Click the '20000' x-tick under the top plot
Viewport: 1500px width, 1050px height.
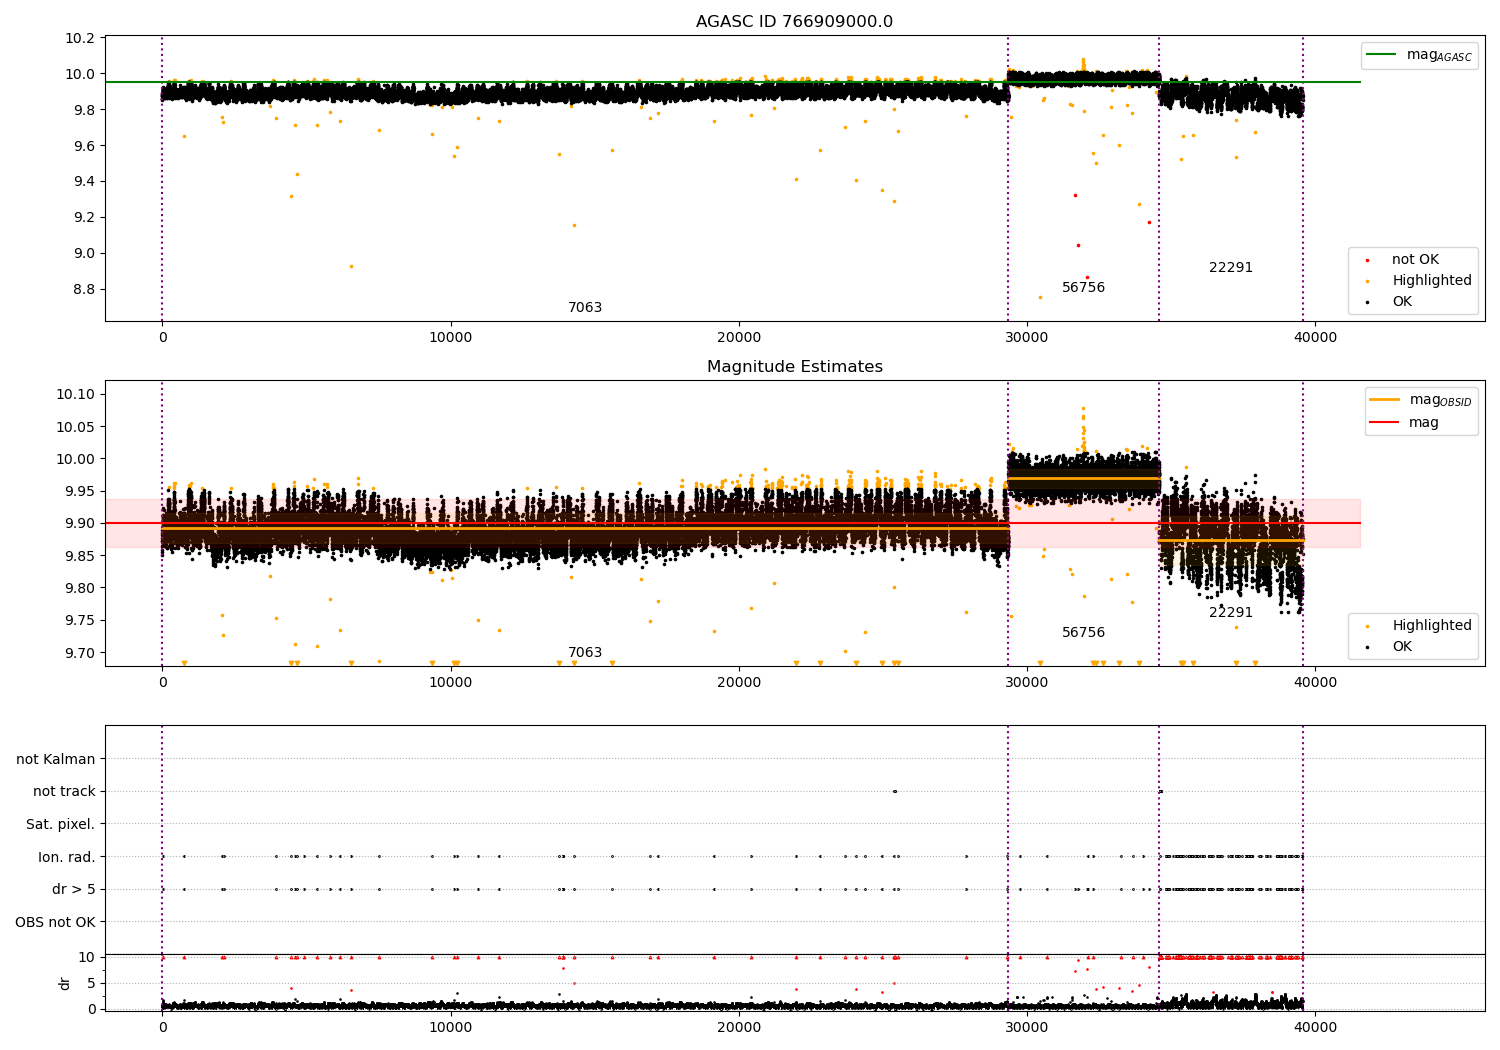739,338
